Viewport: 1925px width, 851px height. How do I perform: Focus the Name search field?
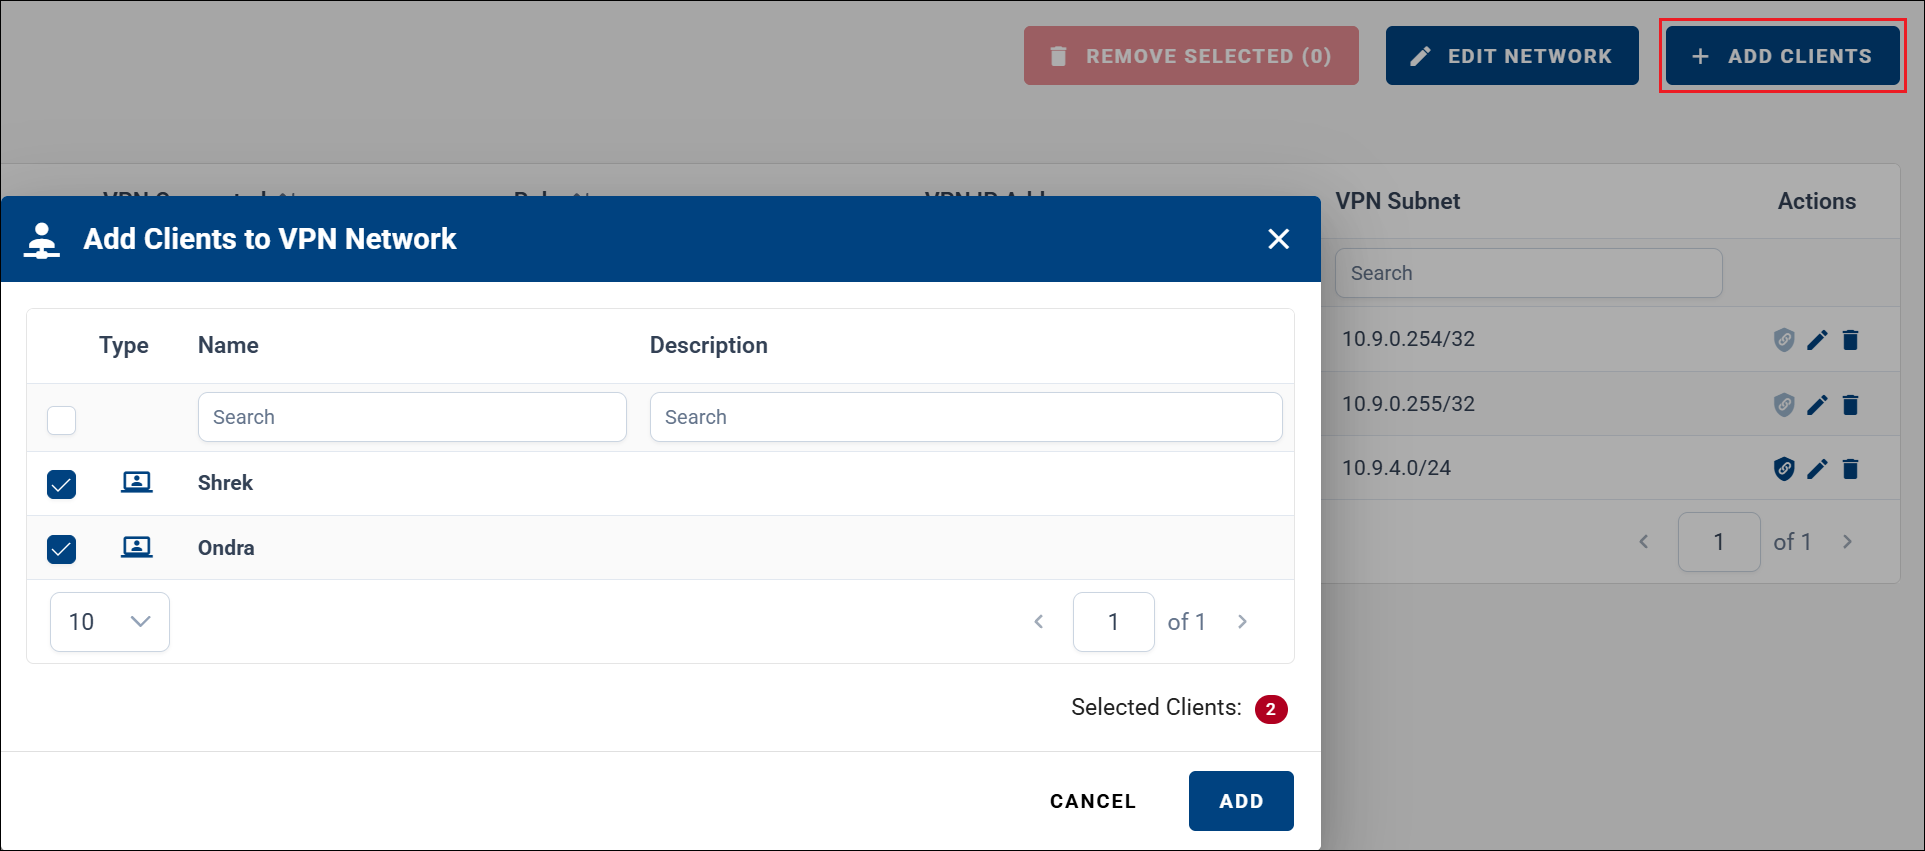pos(412,417)
